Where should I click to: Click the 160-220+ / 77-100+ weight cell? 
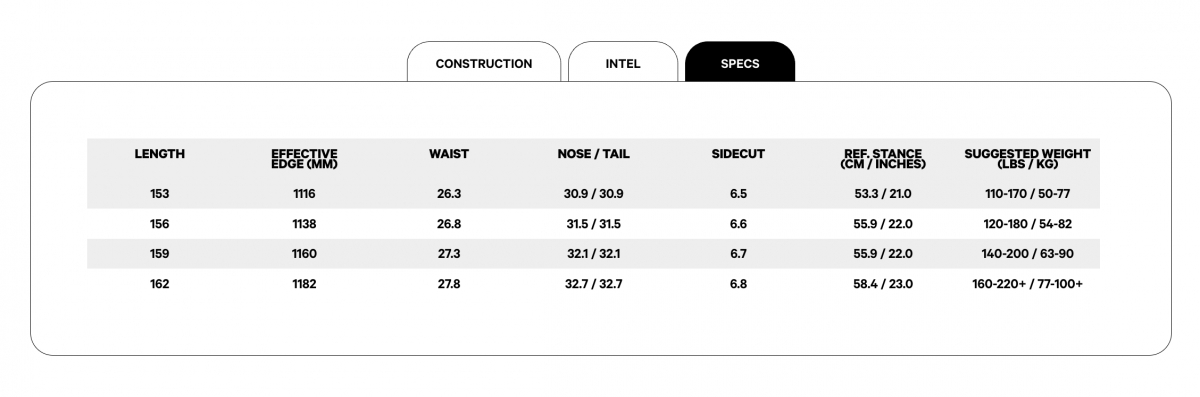[1027, 284]
